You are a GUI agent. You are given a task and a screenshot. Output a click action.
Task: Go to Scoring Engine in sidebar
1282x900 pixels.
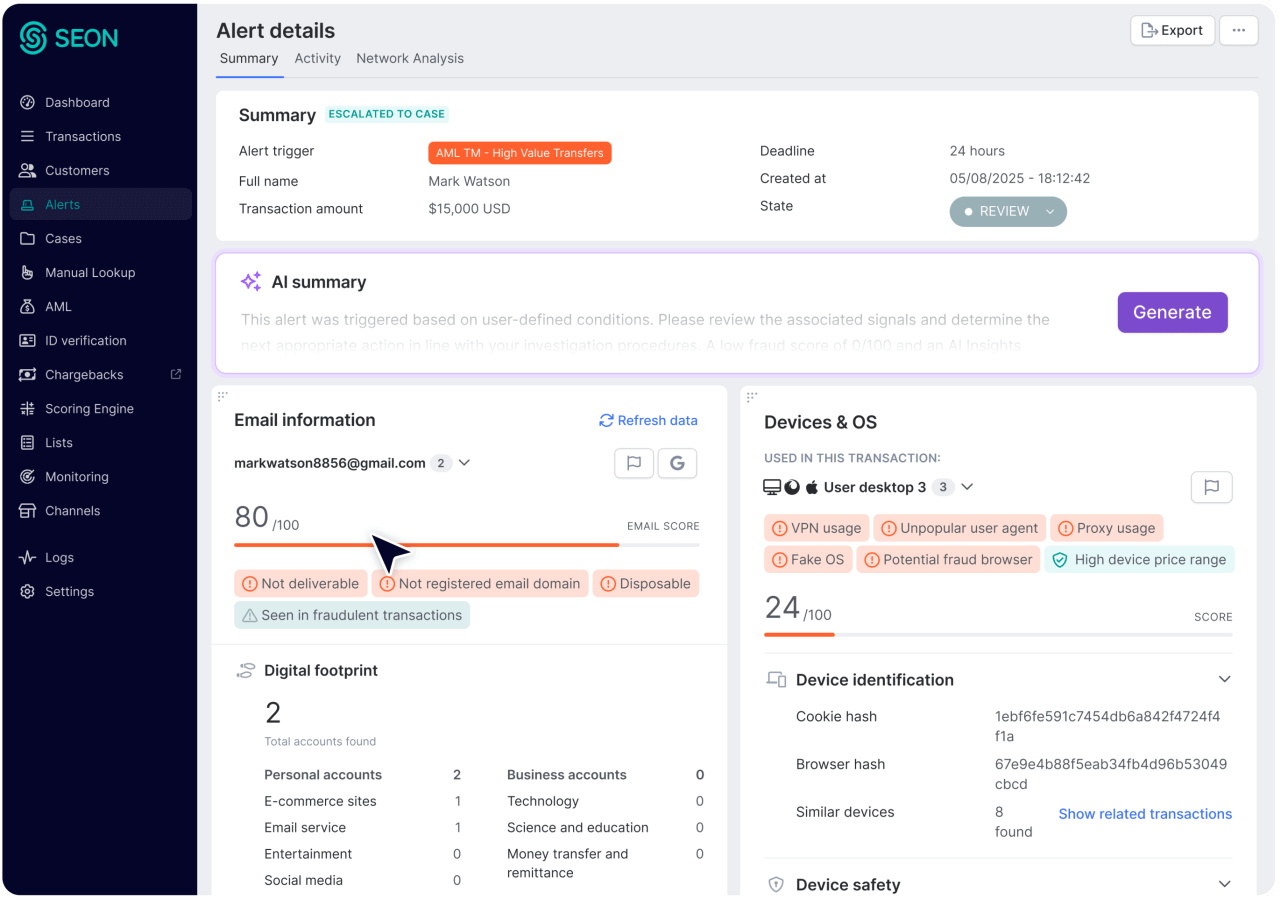coord(89,409)
